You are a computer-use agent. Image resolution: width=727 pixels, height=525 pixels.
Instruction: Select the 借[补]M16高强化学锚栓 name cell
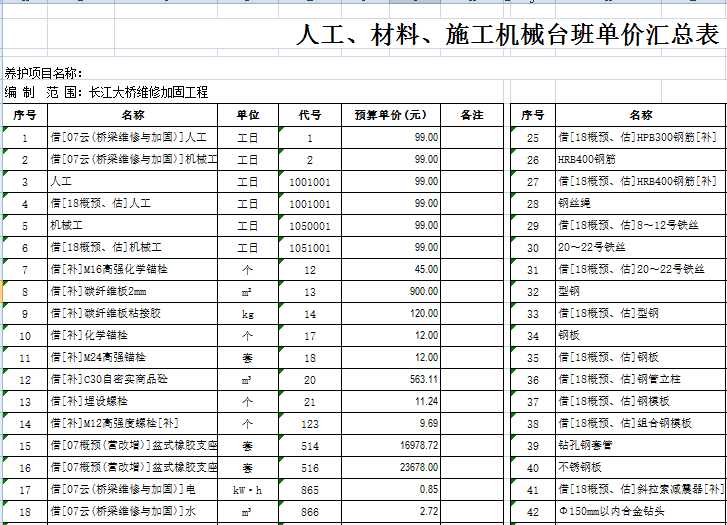(x=132, y=269)
